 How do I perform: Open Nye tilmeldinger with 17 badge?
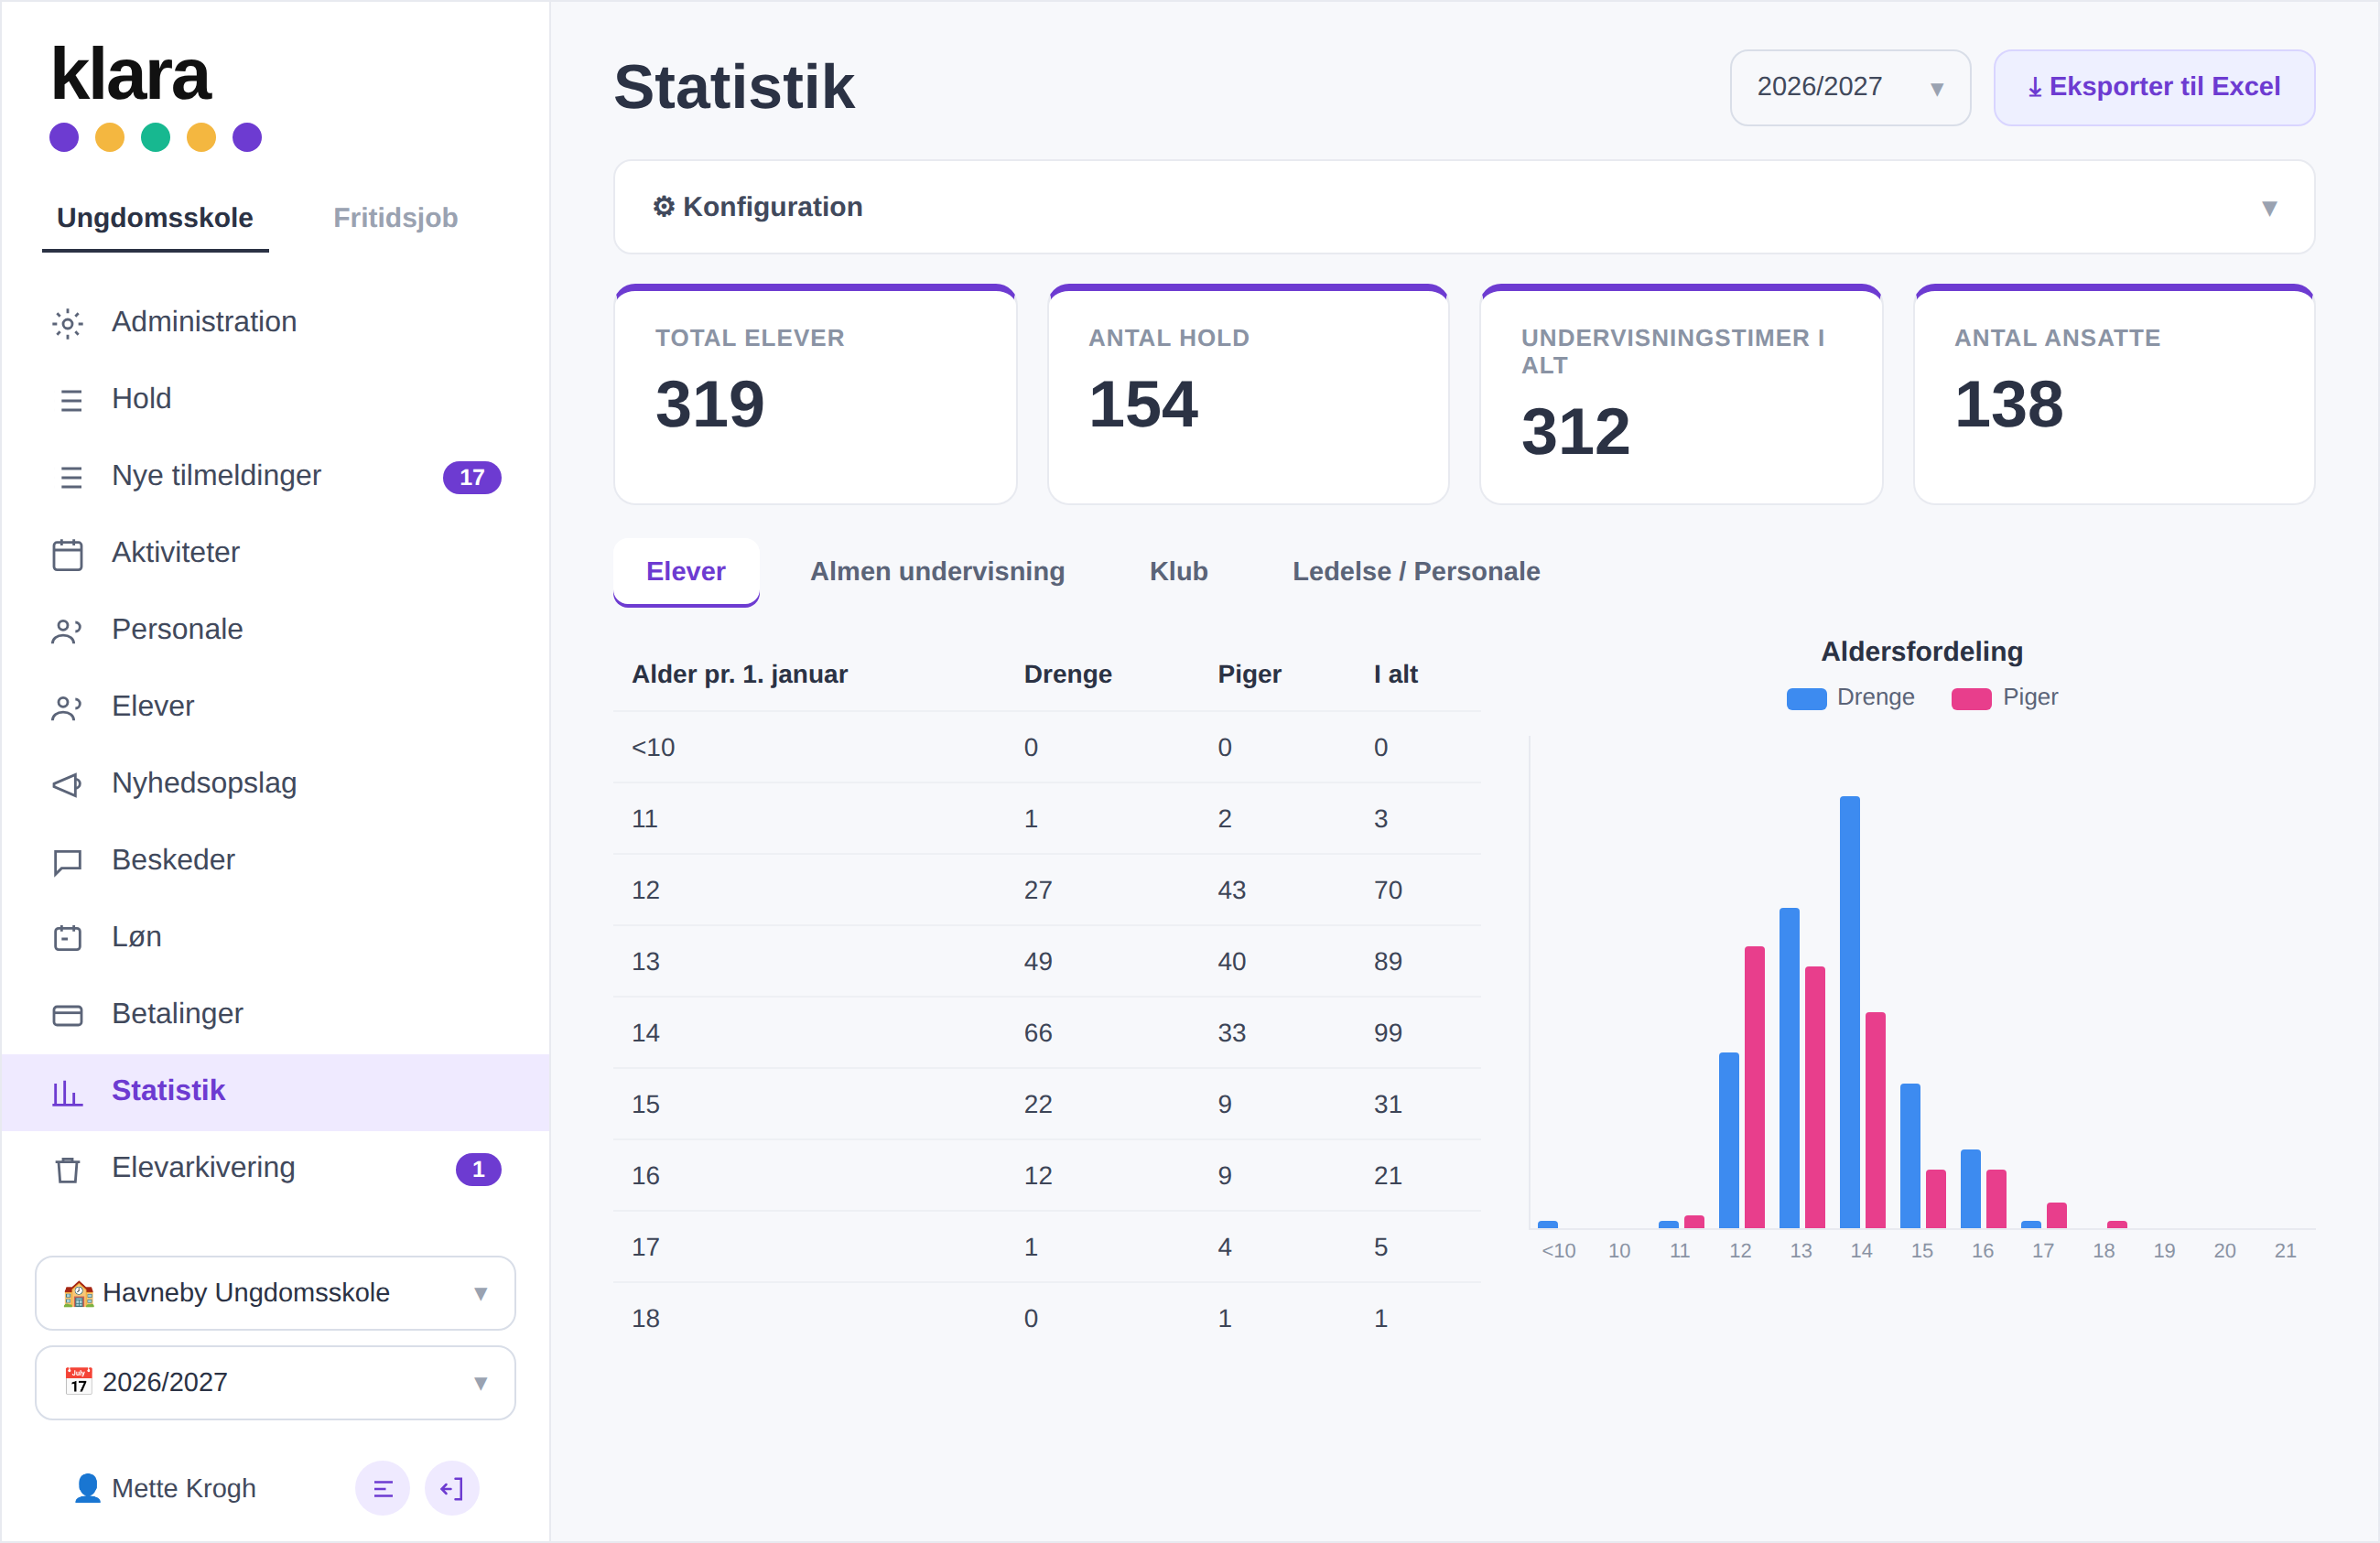275,476
